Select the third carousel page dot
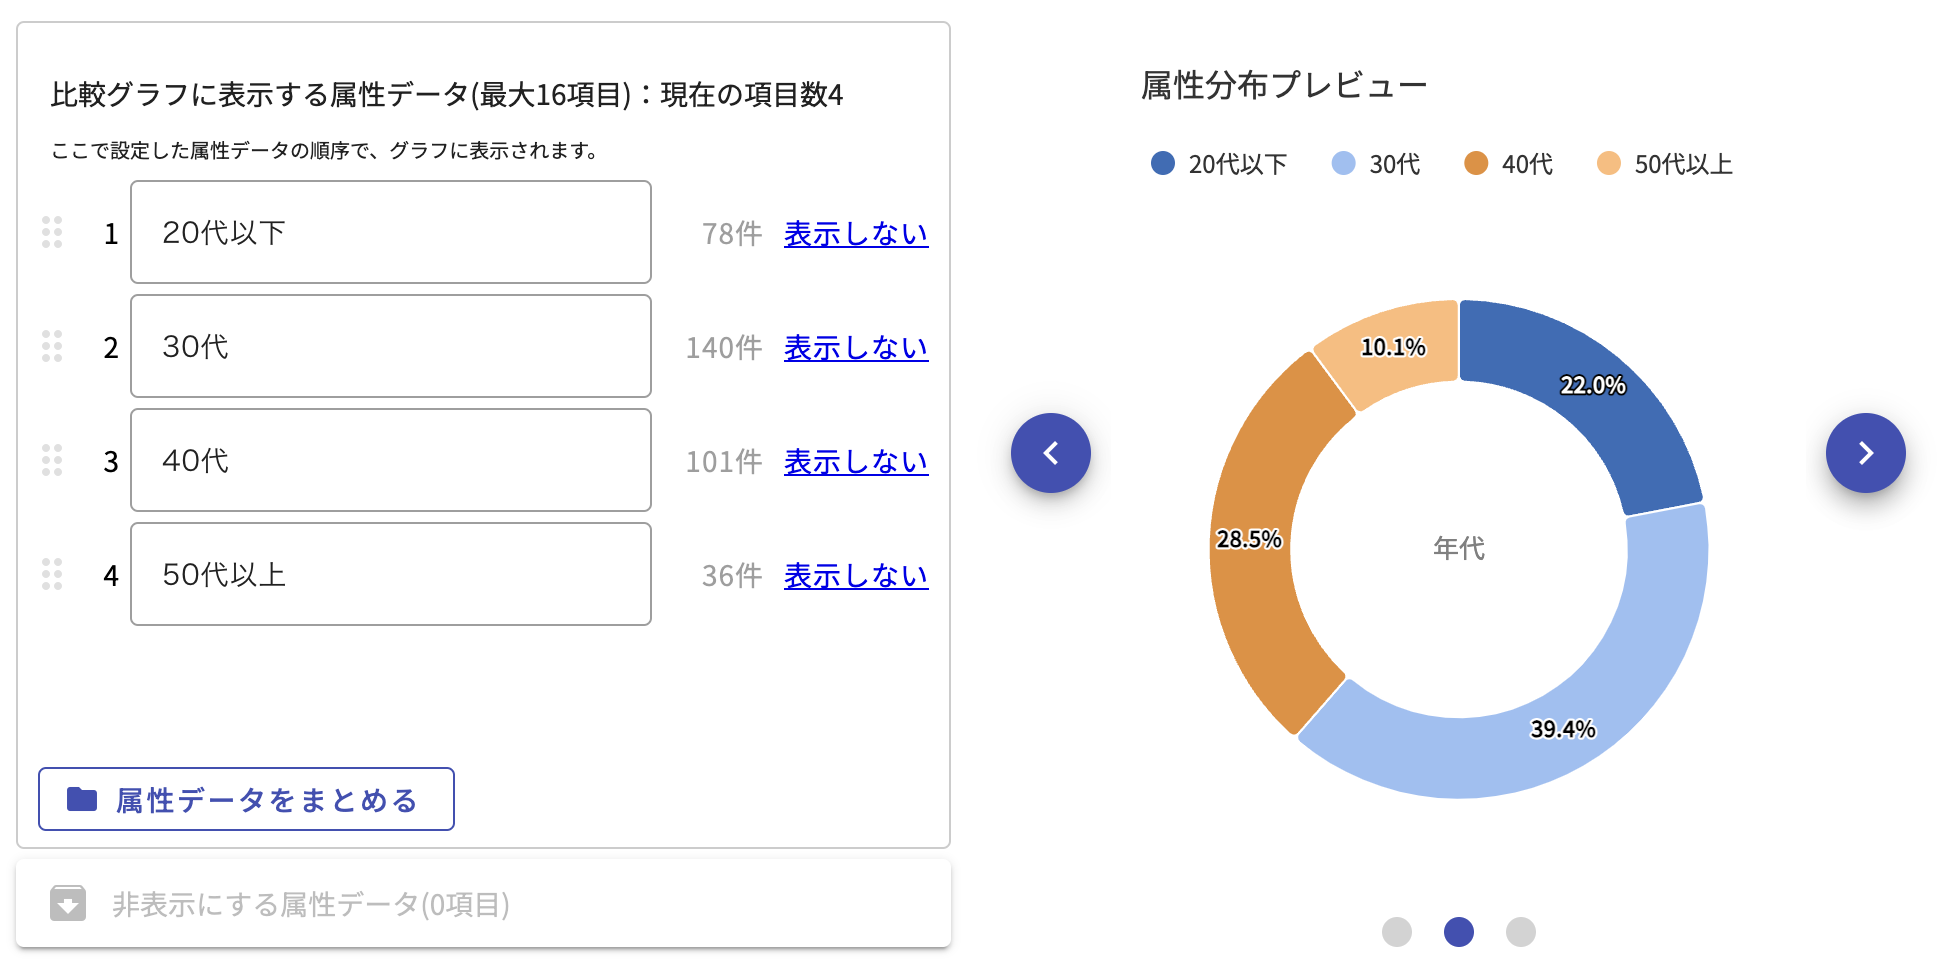Screen dimensions: 1940x962 pos(1520,932)
